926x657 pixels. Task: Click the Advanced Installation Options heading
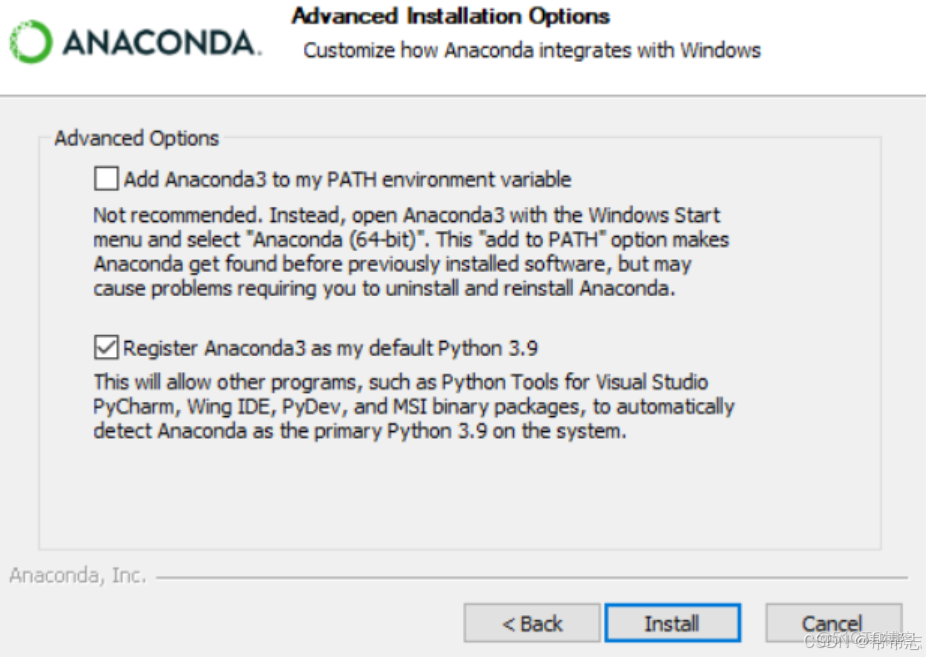[x=450, y=16]
